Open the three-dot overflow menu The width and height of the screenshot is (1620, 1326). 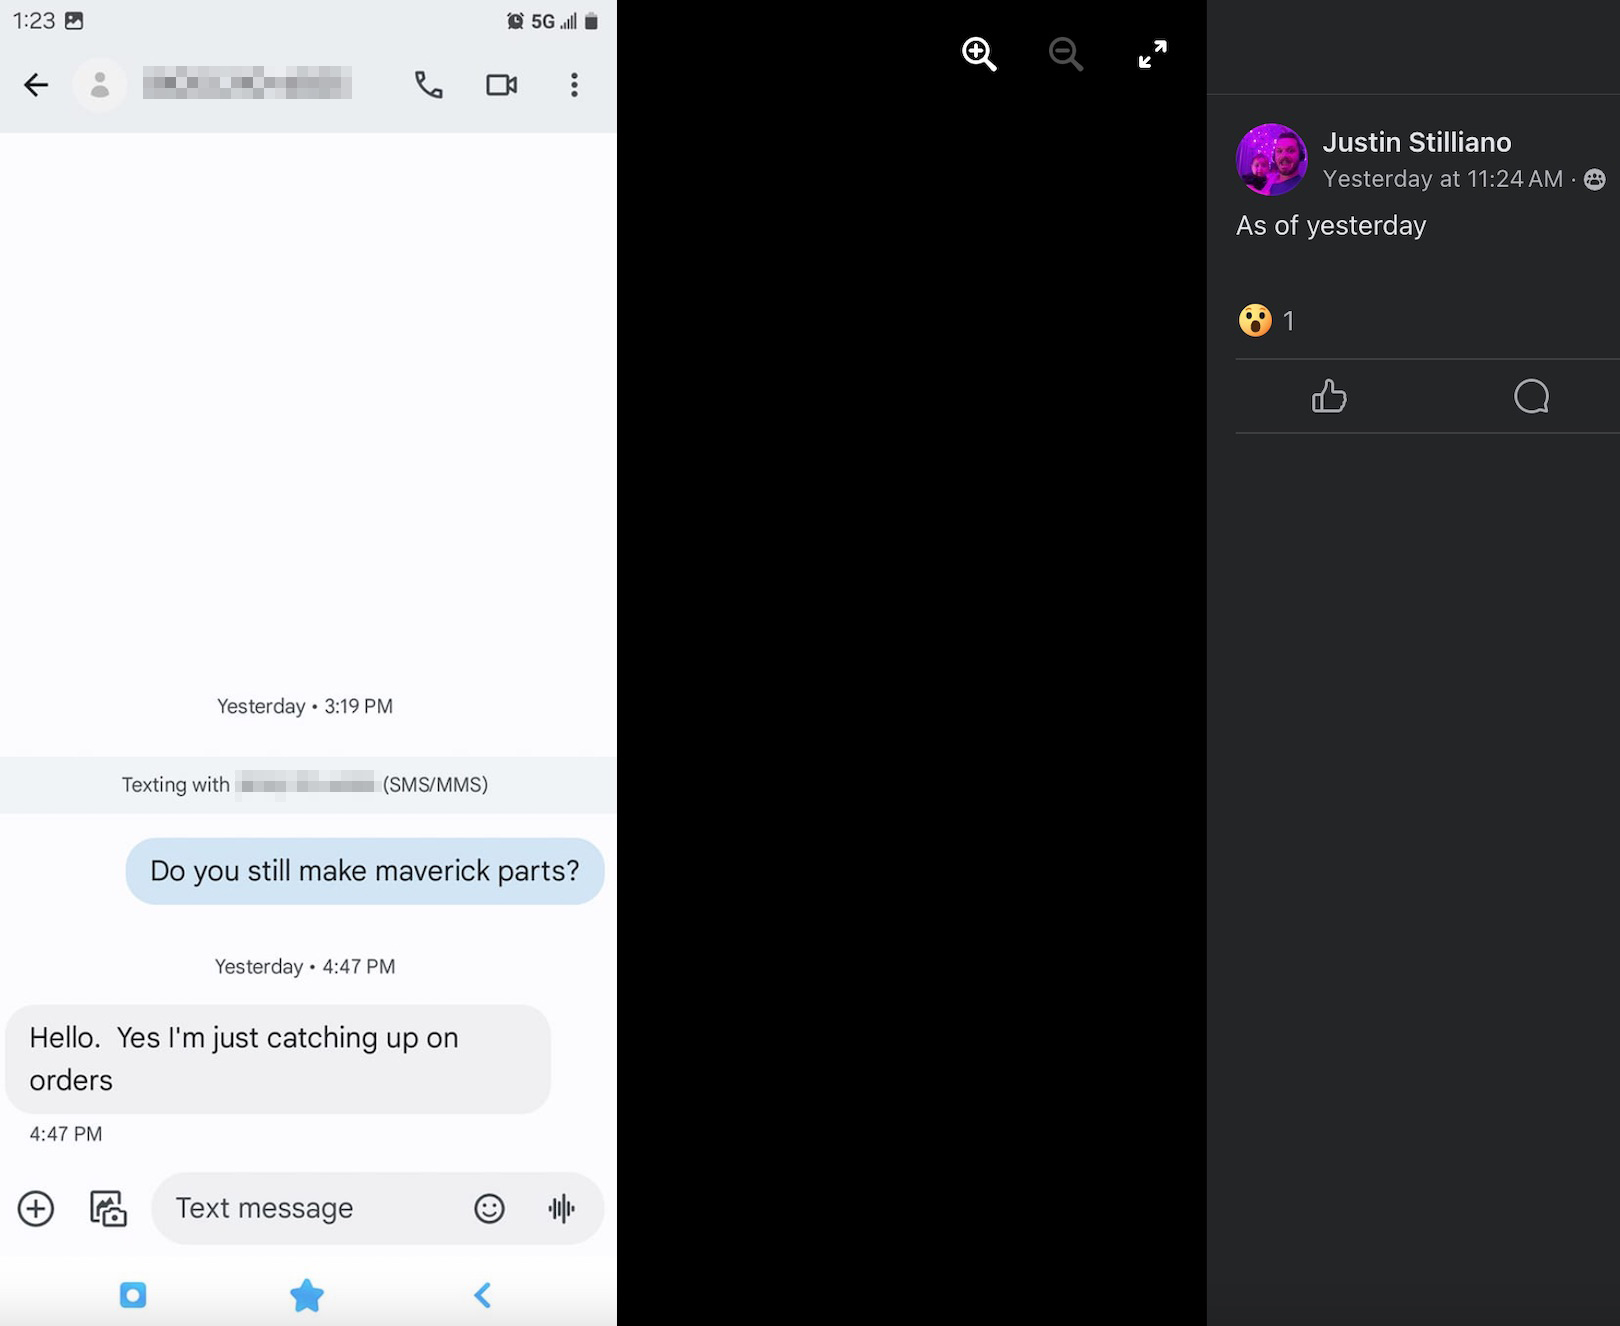coord(574,85)
